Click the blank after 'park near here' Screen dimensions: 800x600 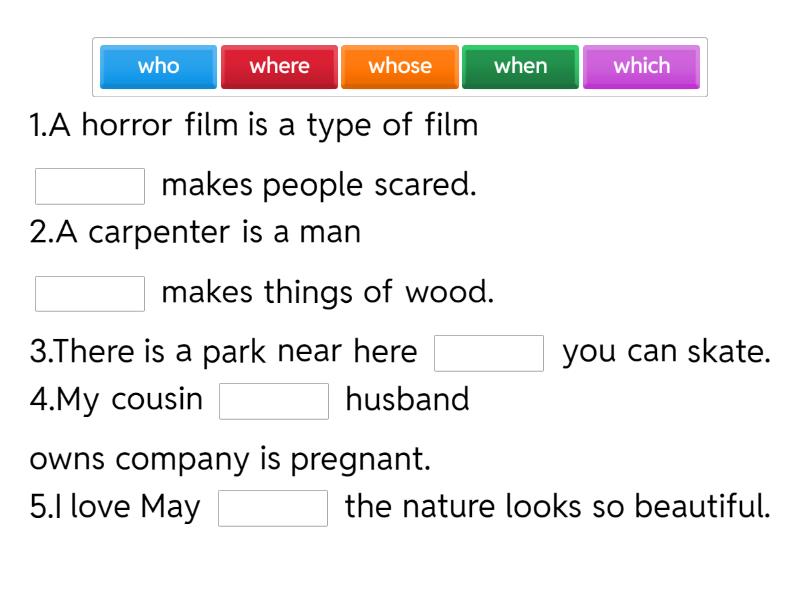(489, 353)
